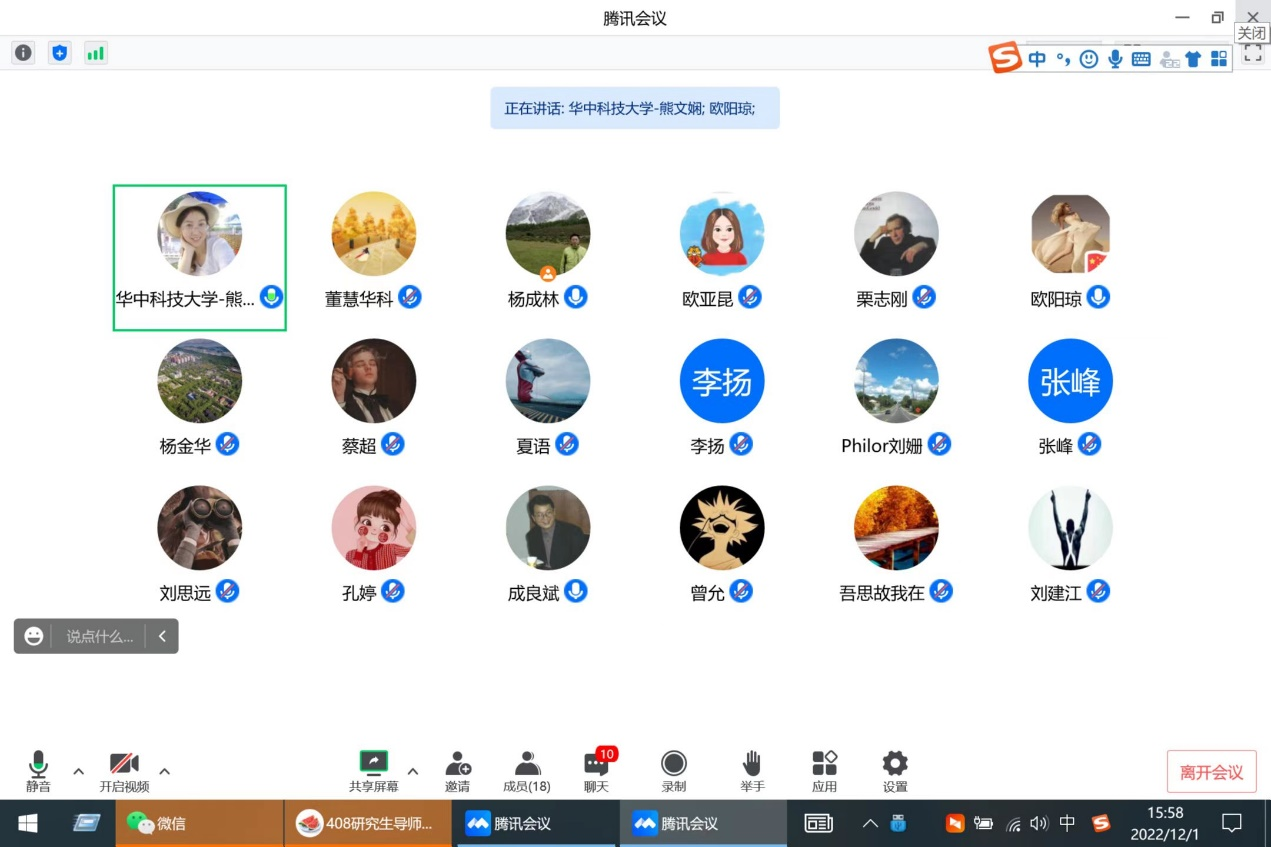Toggle the 静音 microphone mute
The height and width of the screenshot is (847, 1271).
click(38, 771)
